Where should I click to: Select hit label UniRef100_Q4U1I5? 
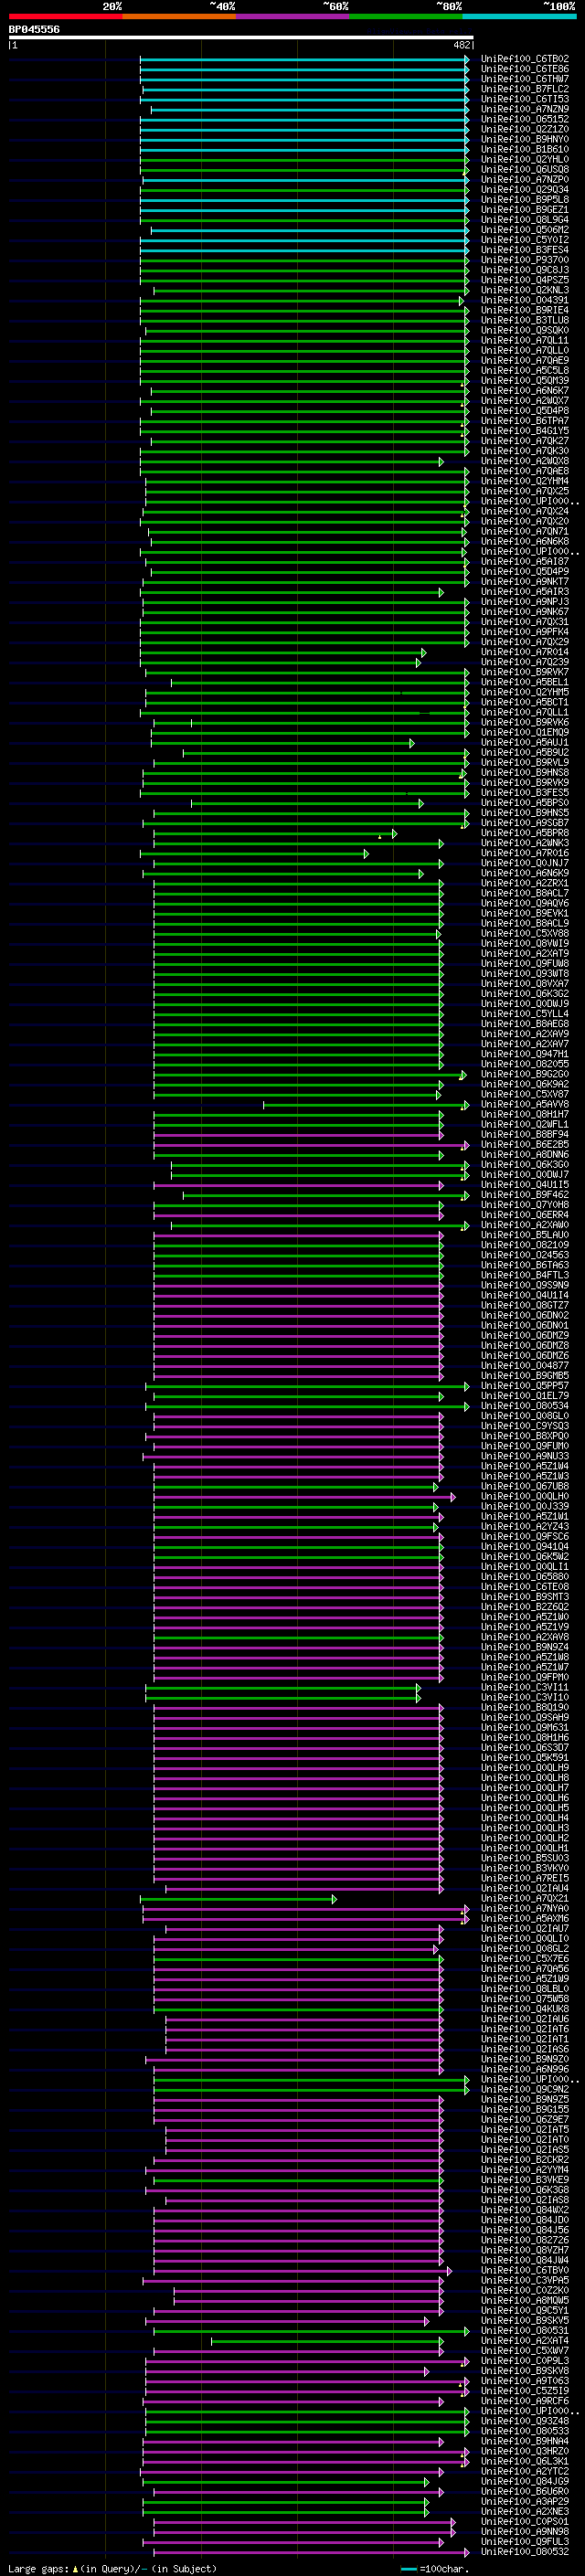click(525, 1184)
